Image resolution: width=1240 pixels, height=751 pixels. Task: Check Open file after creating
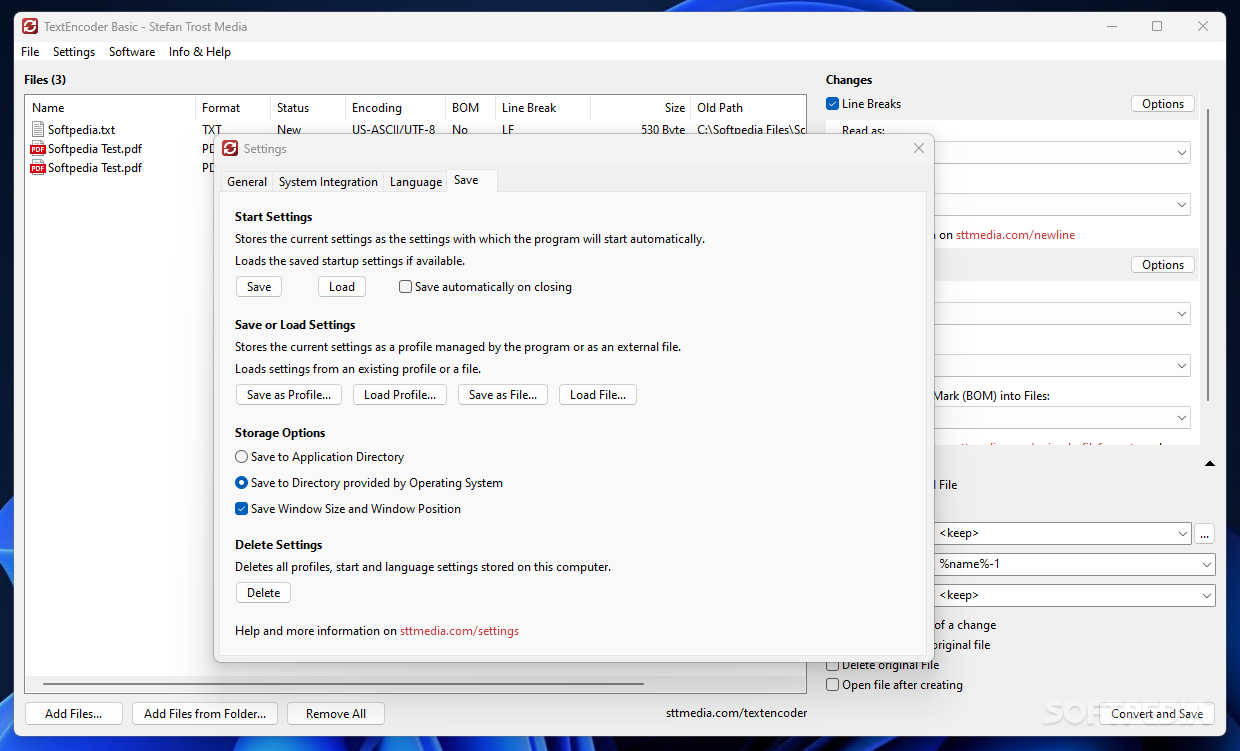833,685
